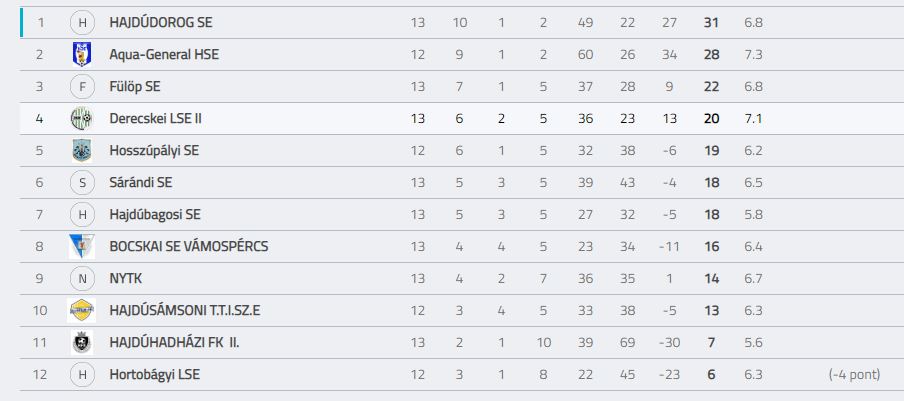The image size is (904, 401).
Task: Click the Hajdúsámsoni T.T.I.SZ.E club crest
Action: [x=82, y=311]
